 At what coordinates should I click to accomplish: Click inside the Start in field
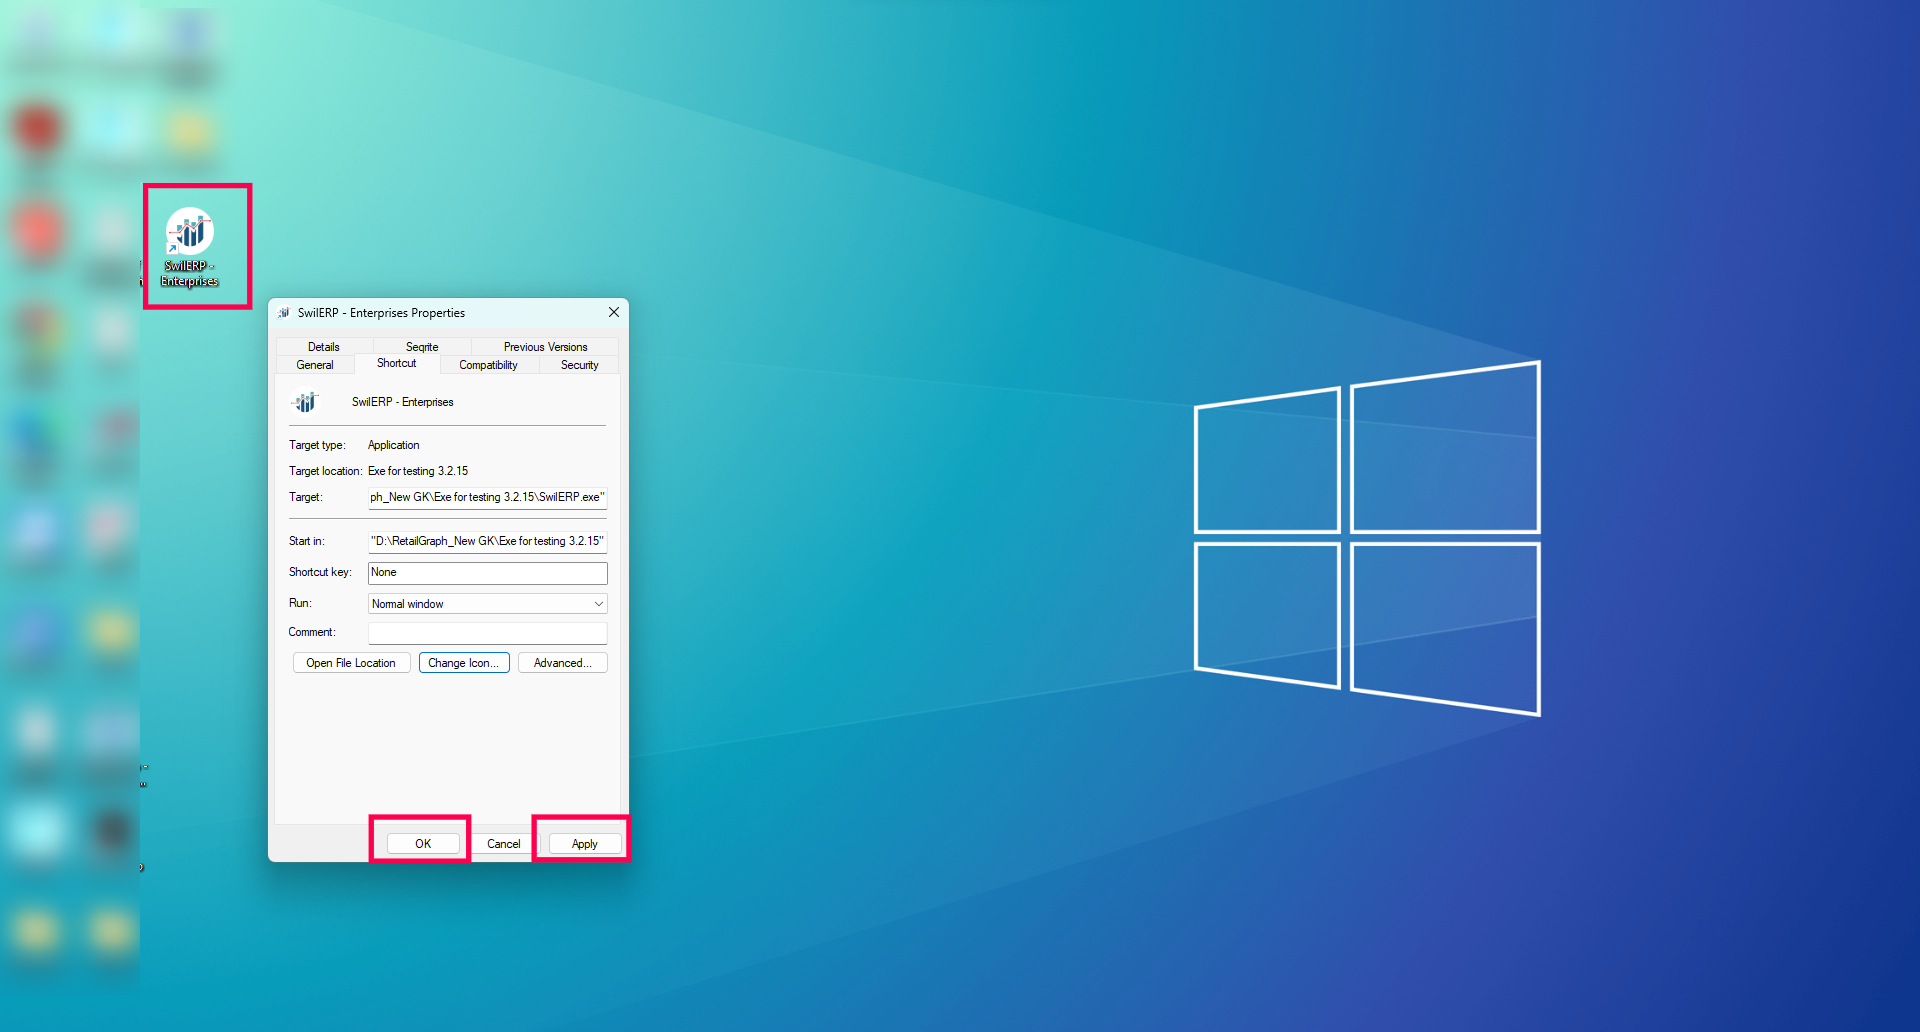pyautogui.click(x=487, y=541)
